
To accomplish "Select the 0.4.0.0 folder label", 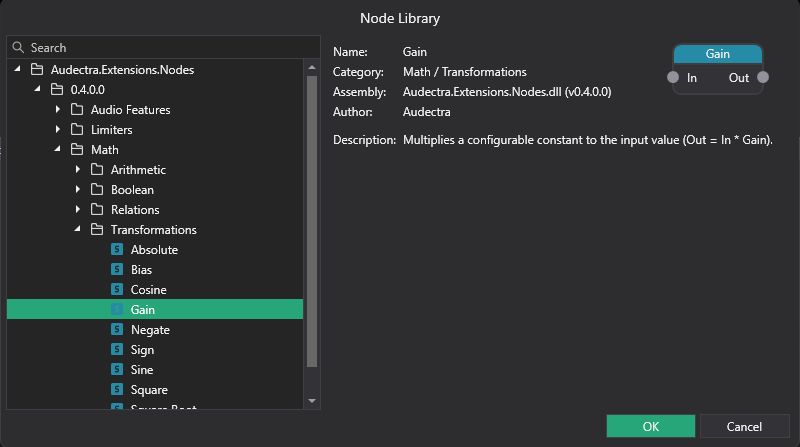I will pyautogui.click(x=88, y=90).
